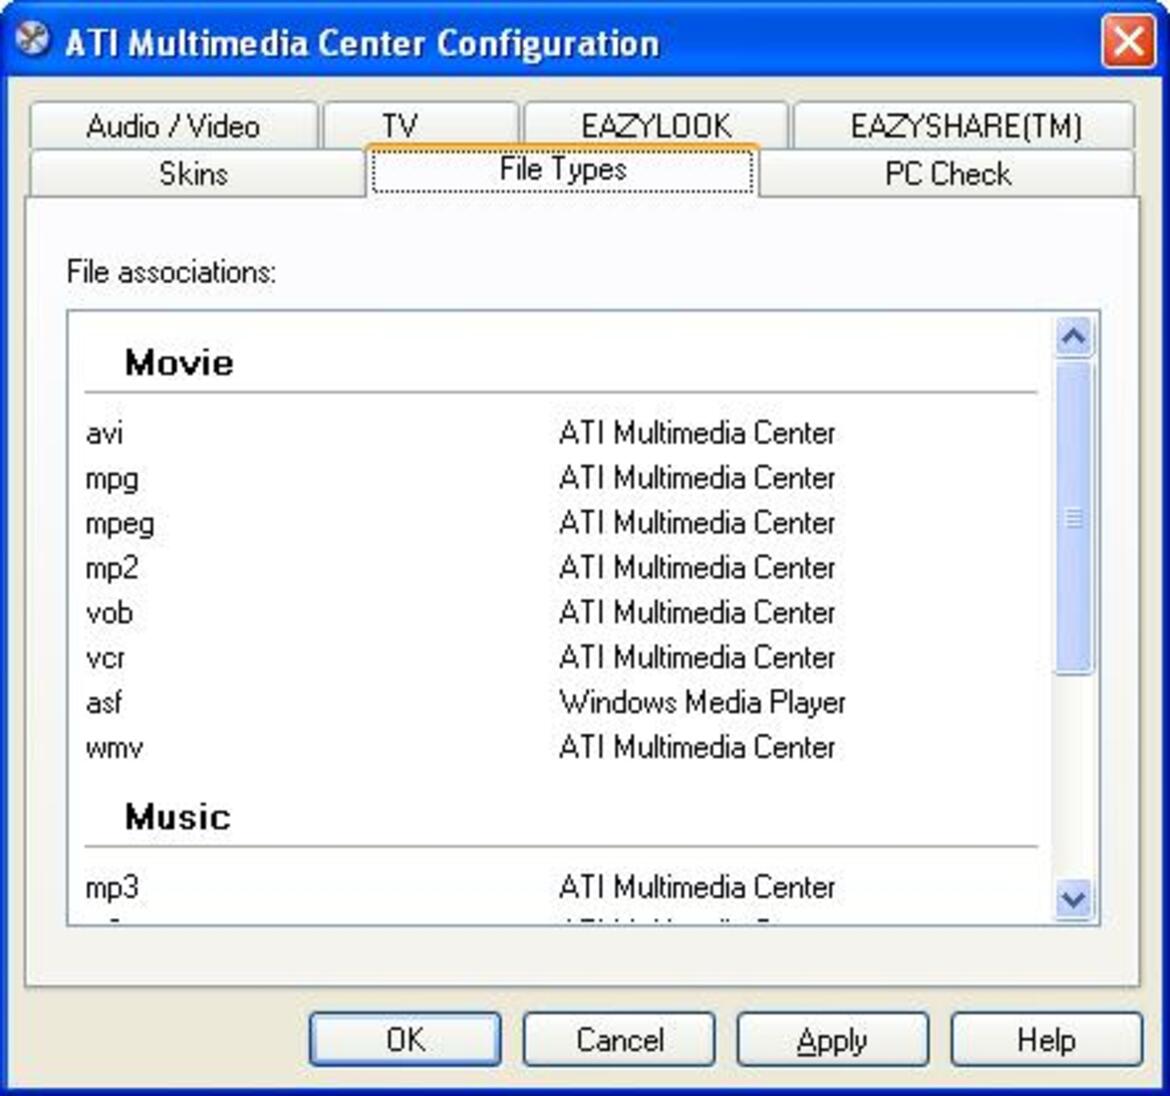Select the asf file extension

click(104, 703)
